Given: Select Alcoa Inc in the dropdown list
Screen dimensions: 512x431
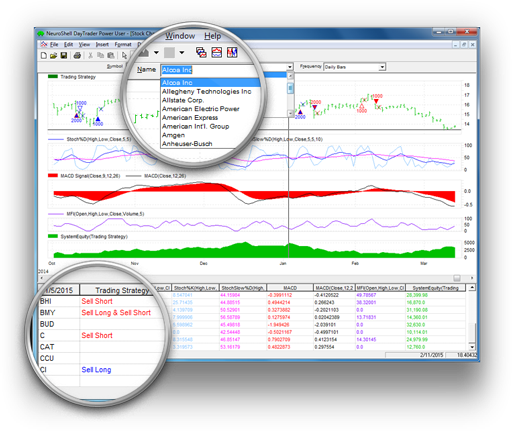Looking at the screenshot, I should [210, 83].
